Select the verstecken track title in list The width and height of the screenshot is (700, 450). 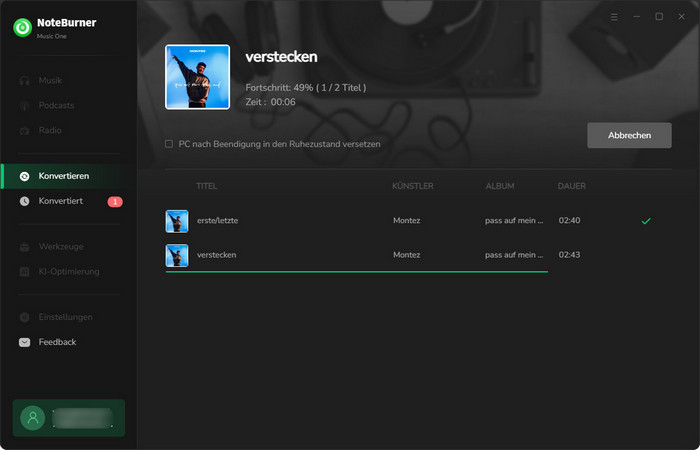tap(217, 255)
